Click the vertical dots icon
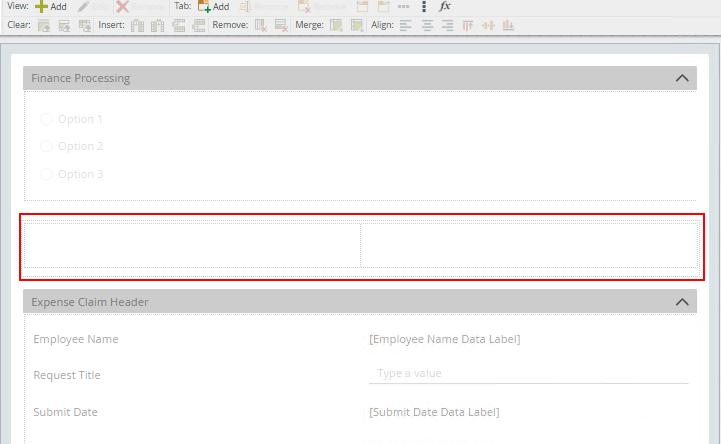 click(424, 6)
